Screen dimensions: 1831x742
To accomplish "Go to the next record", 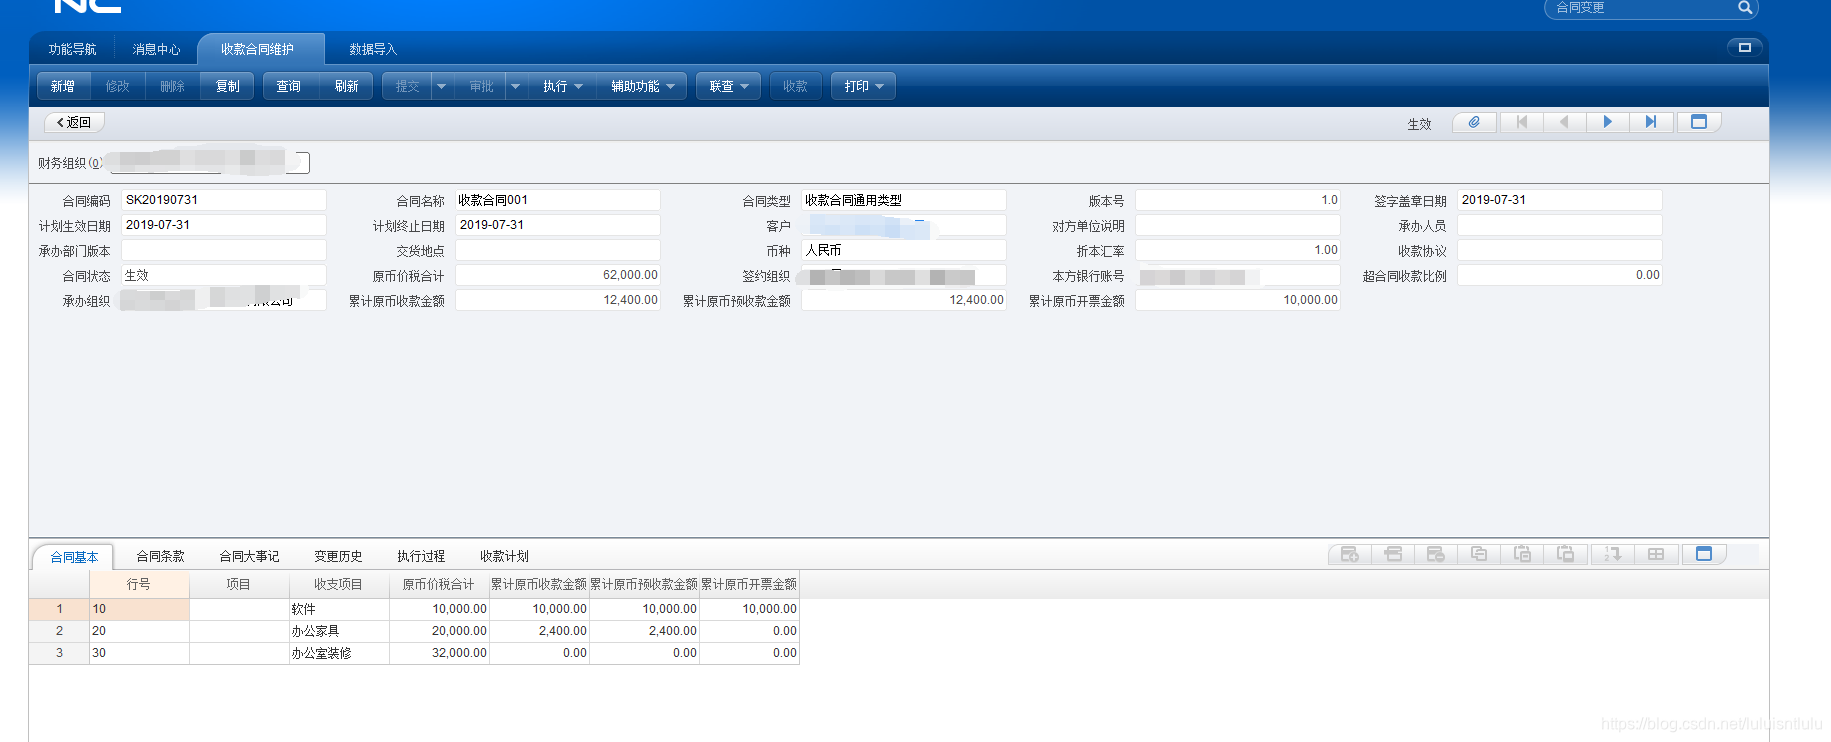I will pyautogui.click(x=1607, y=122).
